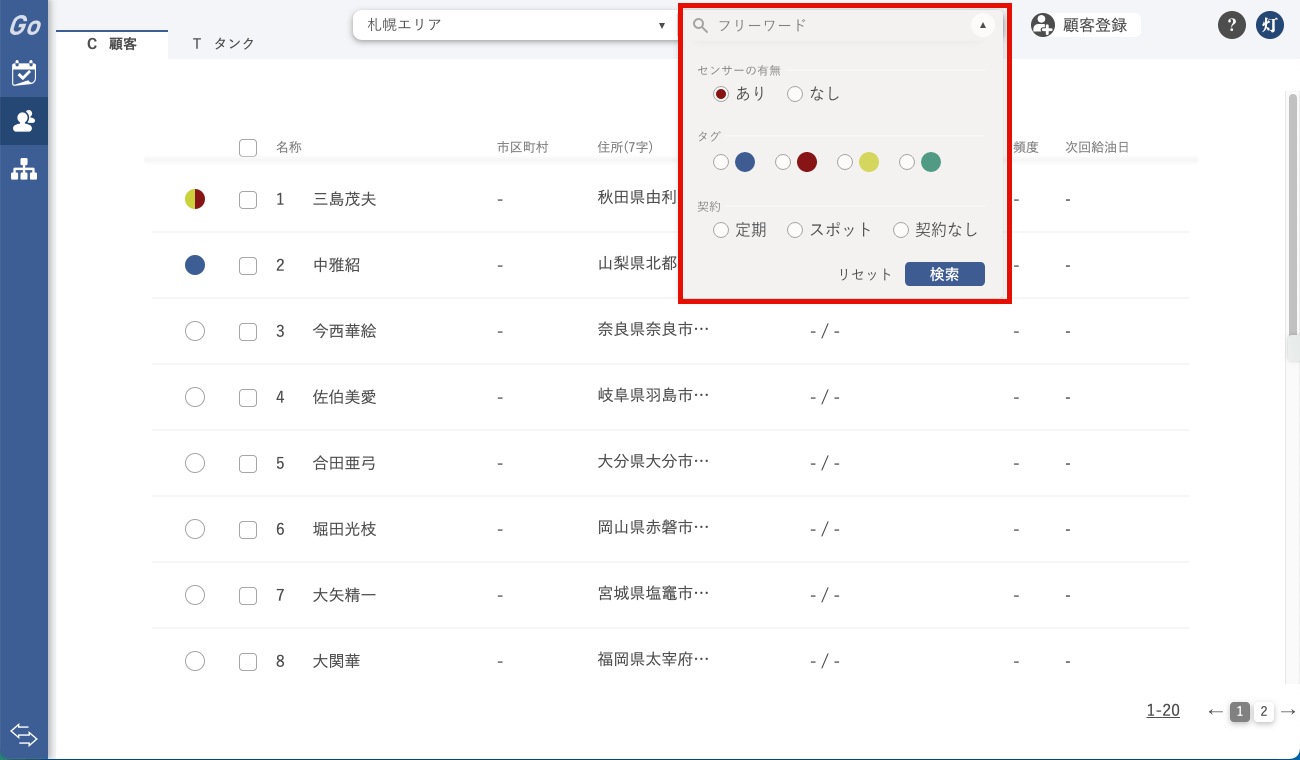Tick the checkbox for 合田亜弓
The height and width of the screenshot is (760, 1300).
(x=248, y=464)
